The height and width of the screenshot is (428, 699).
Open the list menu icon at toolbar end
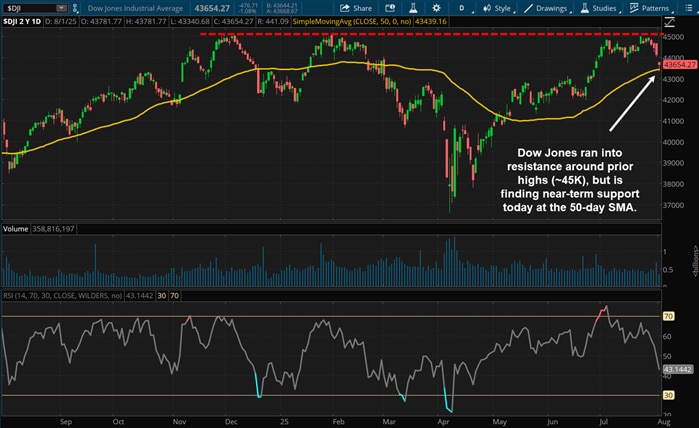[x=689, y=8]
